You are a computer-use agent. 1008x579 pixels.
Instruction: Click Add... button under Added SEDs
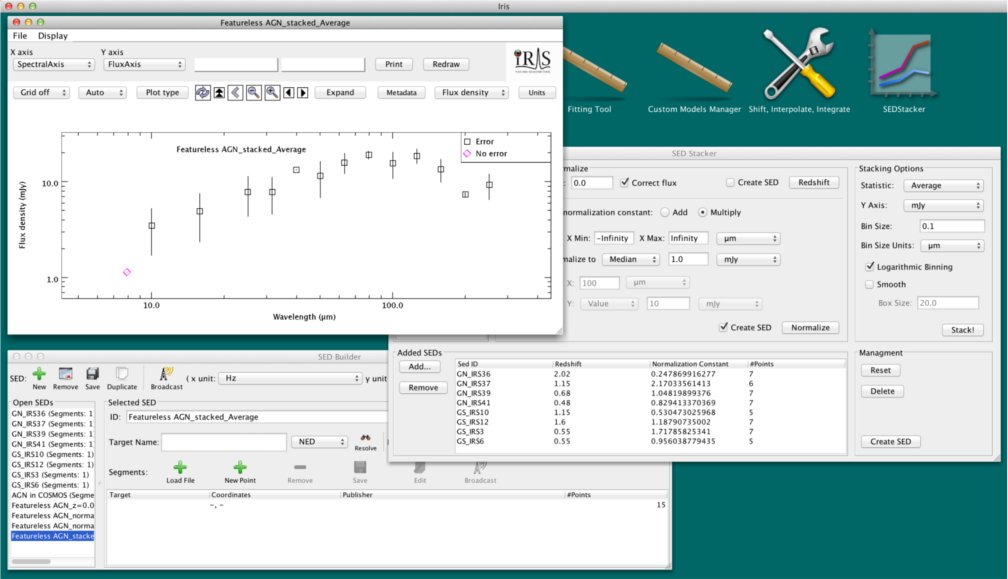[x=420, y=366]
